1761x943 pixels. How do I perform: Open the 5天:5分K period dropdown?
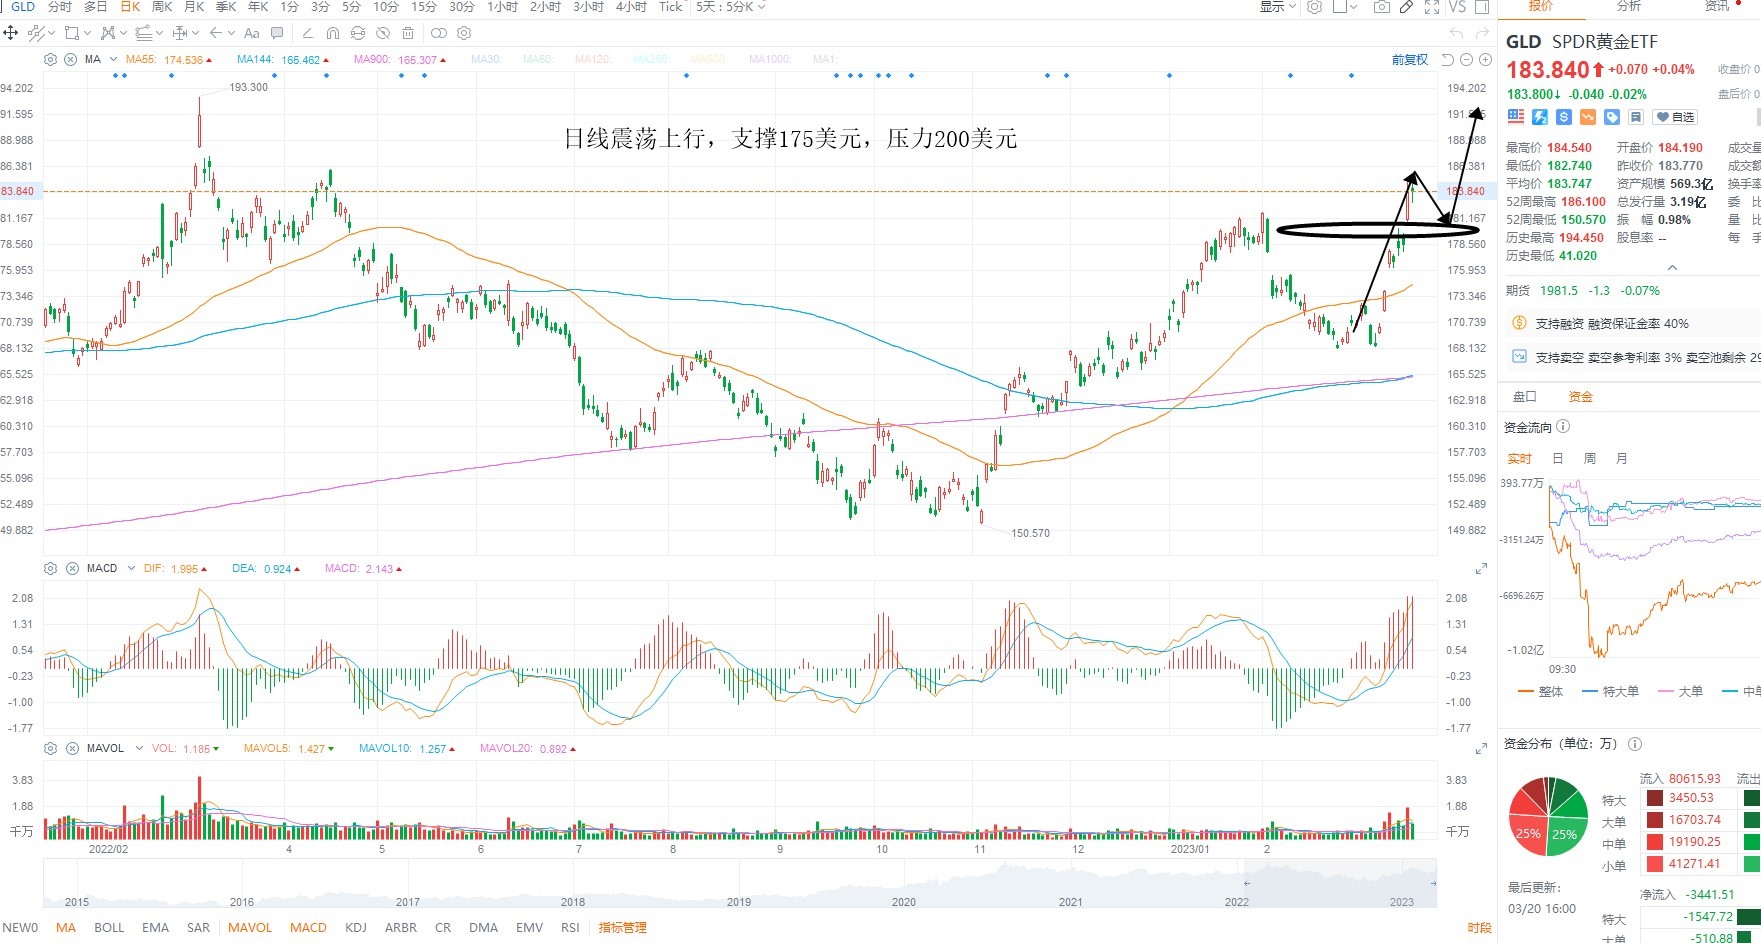[731, 7]
